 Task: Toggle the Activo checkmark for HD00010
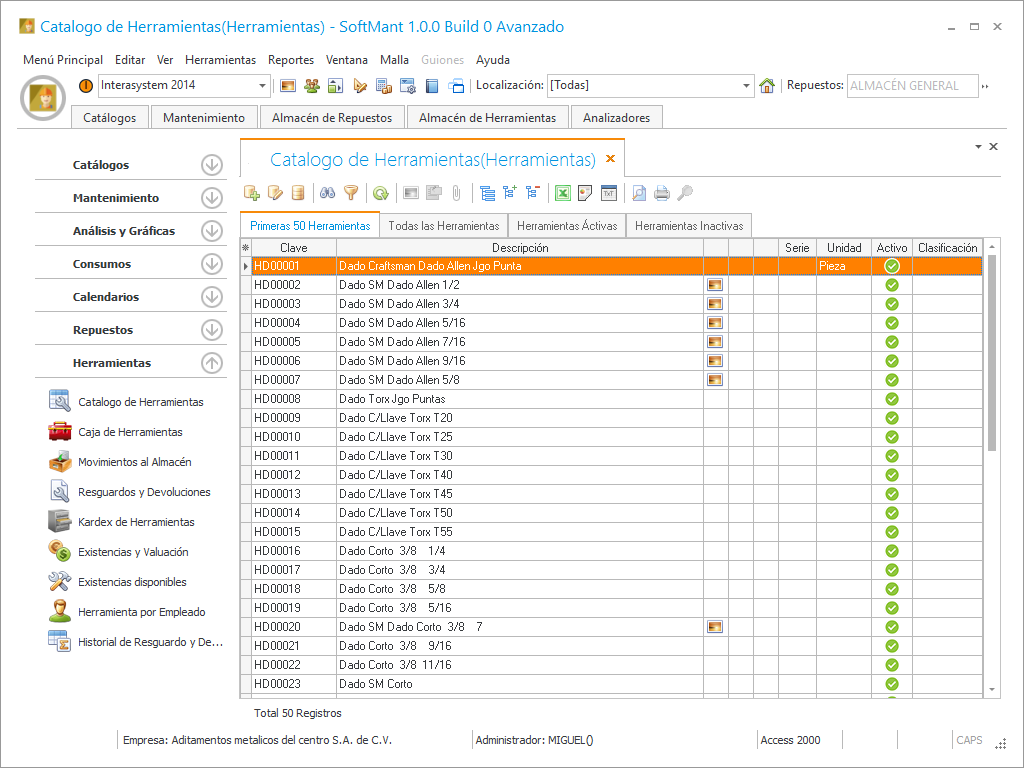coord(892,437)
